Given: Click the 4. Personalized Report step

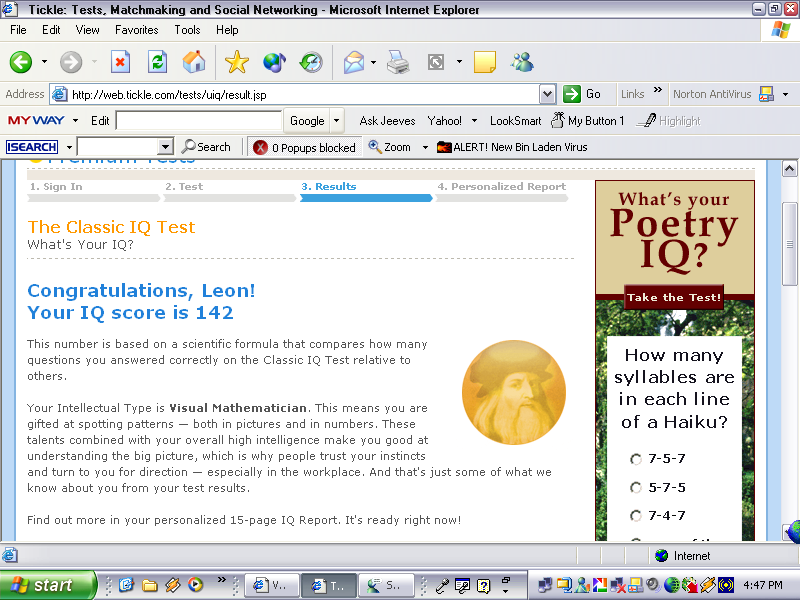Looking at the screenshot, I should [502, 191].
